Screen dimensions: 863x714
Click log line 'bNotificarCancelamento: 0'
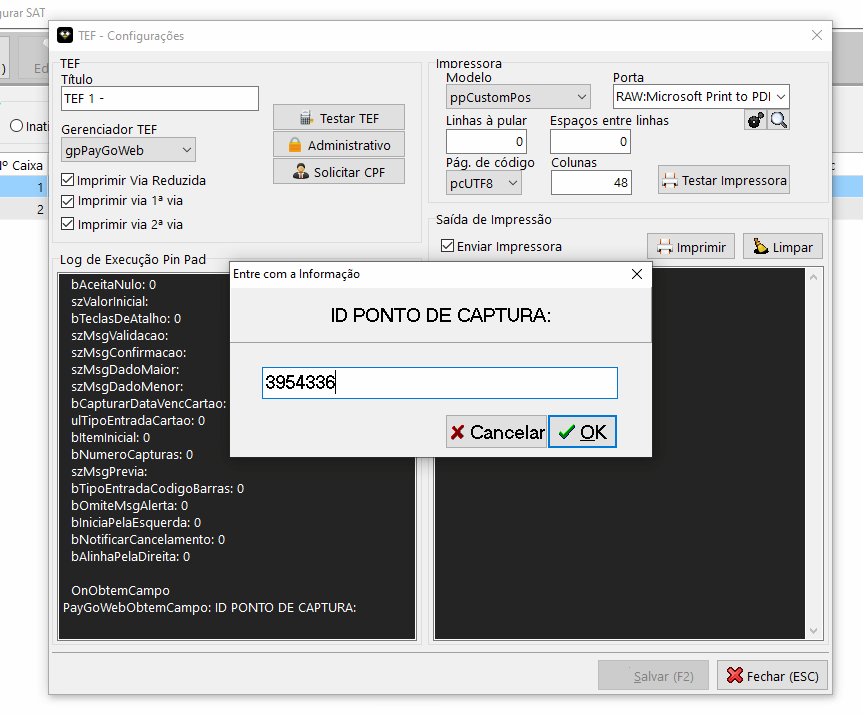[x=148, y=539]
